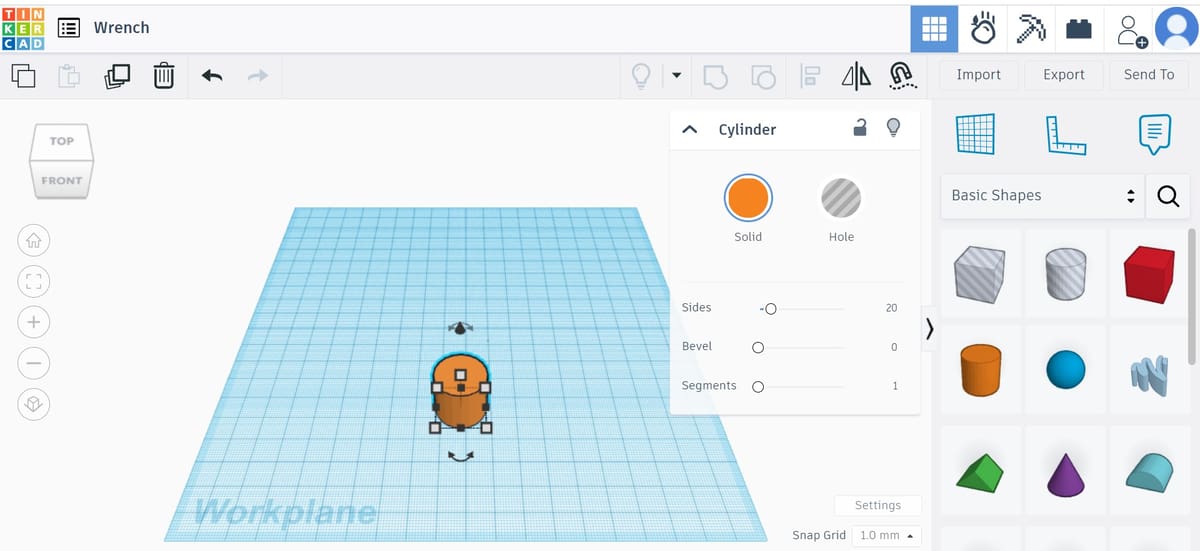
Task: Open the Align tool
Action: [810, 75]
